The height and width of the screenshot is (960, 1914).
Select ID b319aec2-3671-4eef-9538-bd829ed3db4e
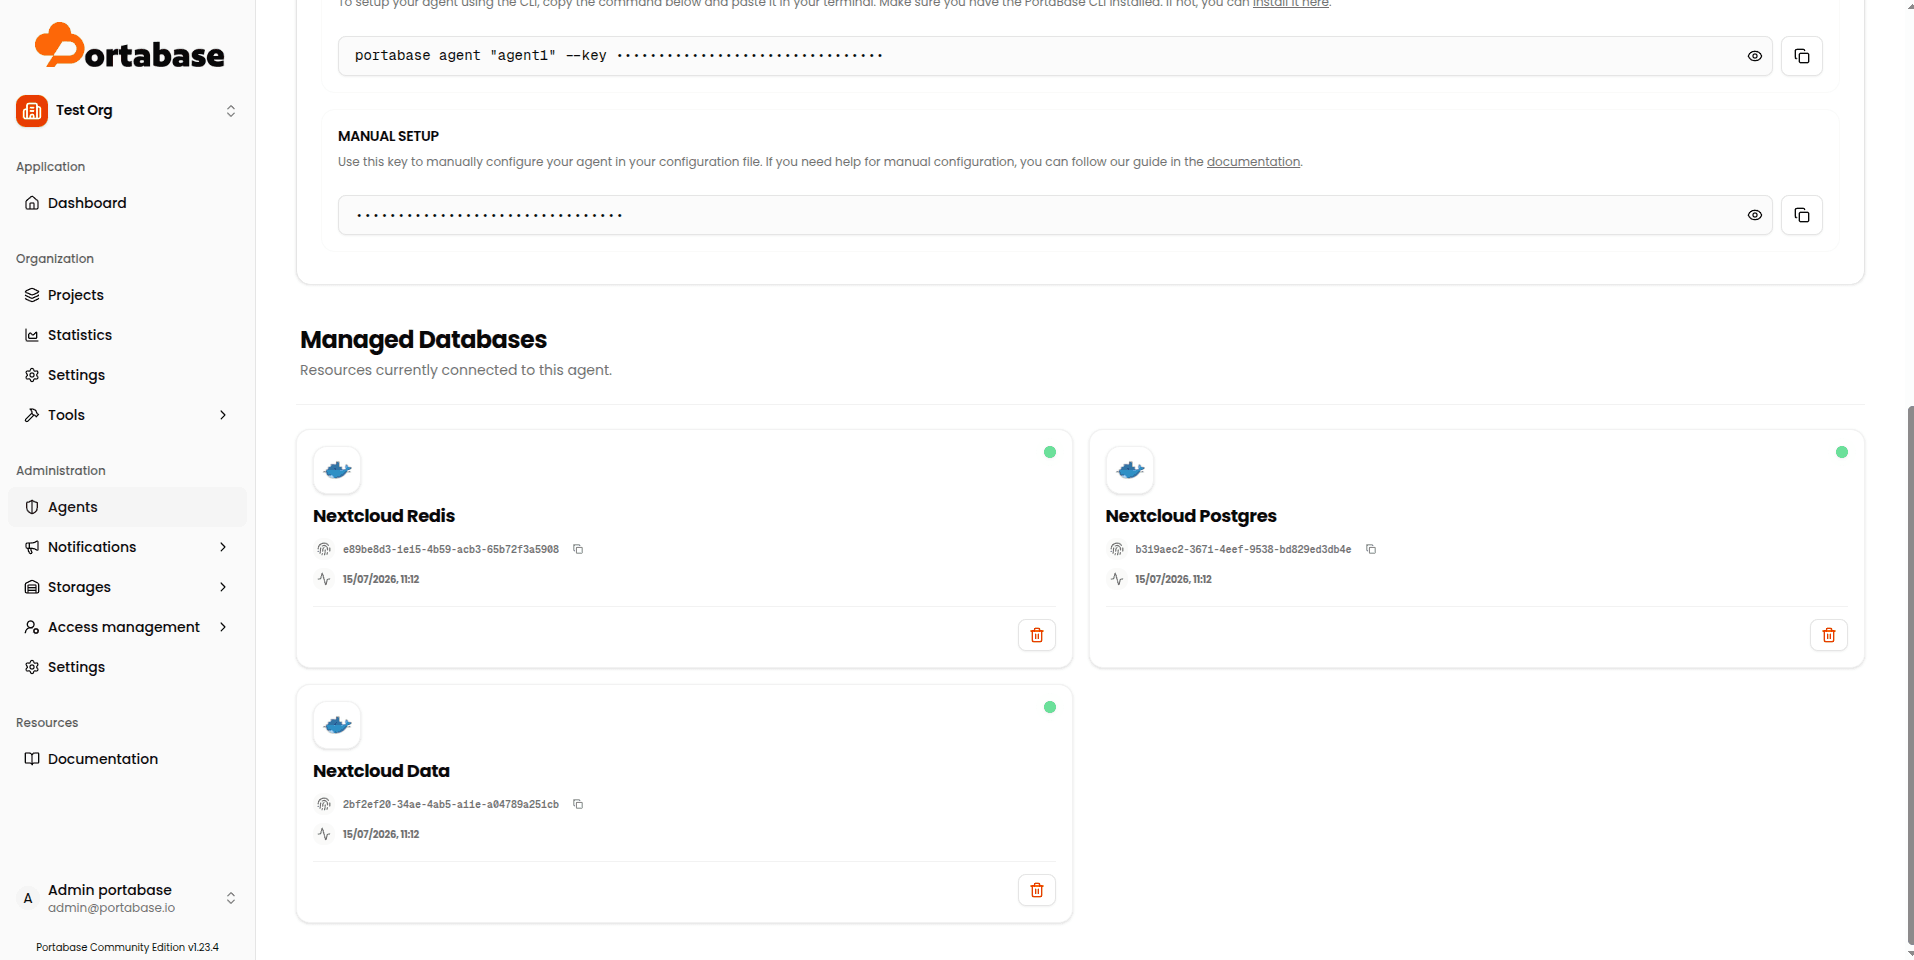point(1243,549)
